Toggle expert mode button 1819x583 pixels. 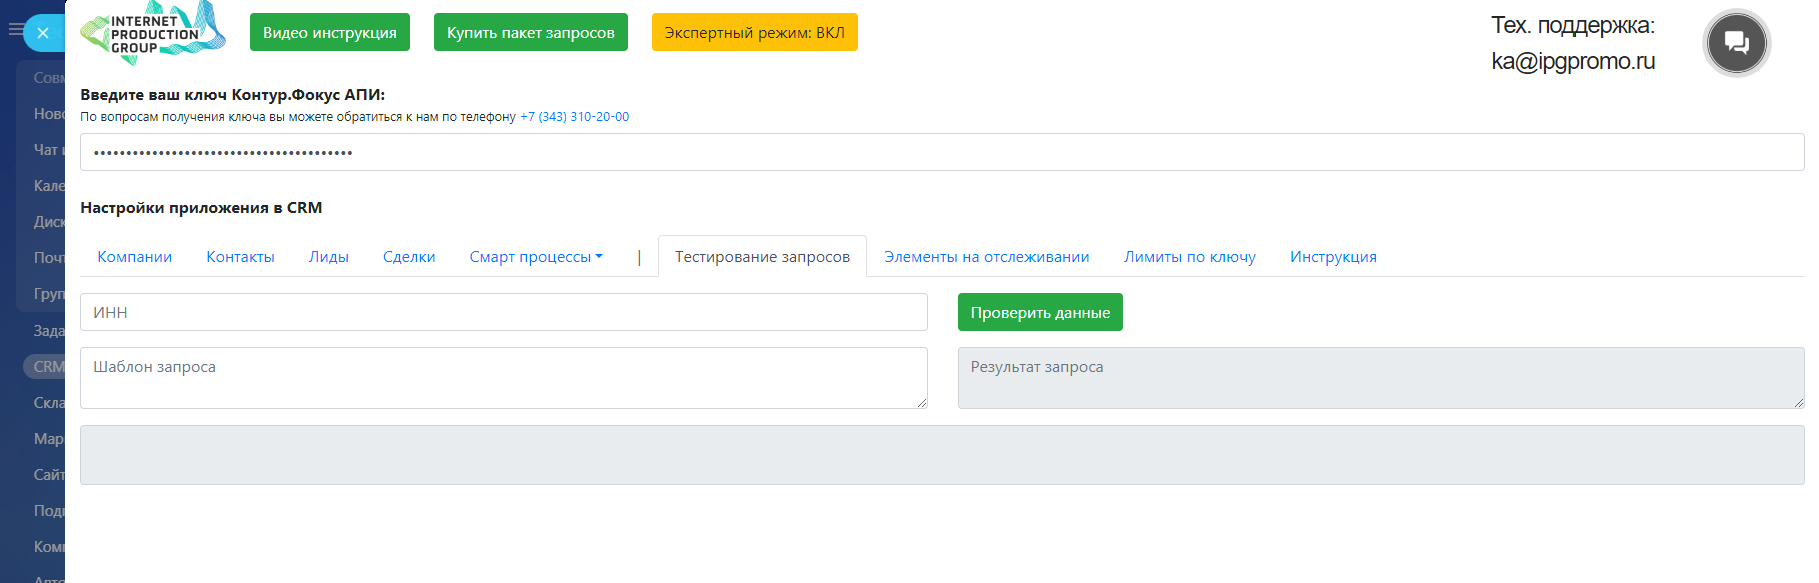click(754, 32)
